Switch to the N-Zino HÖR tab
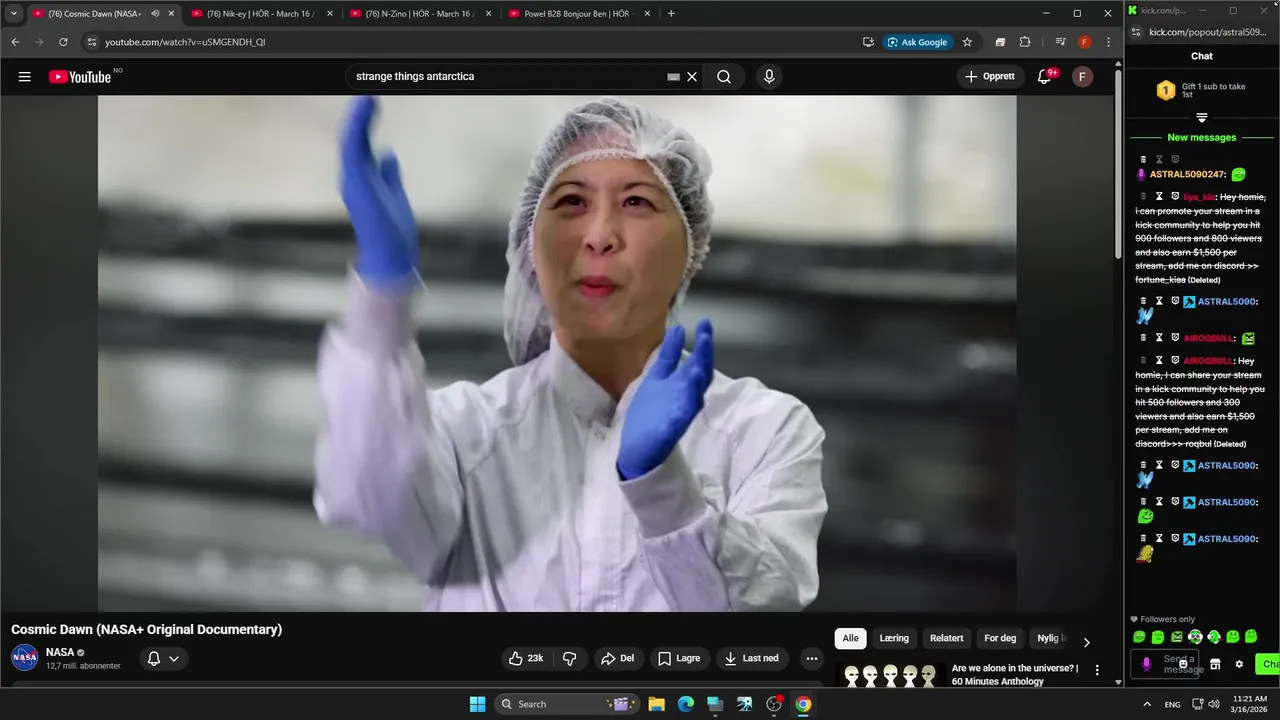This screenshot has height=720, width=1280. click(419, 14)
